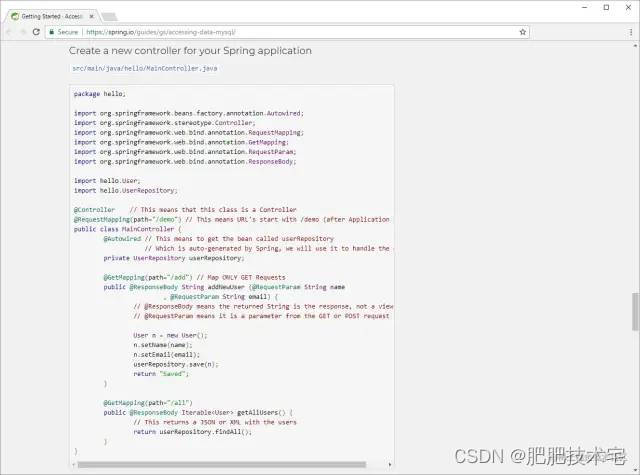Click the browser forward arrow
Image resolution: width=640 pixels, height=475 pixels.
[22, 32]
